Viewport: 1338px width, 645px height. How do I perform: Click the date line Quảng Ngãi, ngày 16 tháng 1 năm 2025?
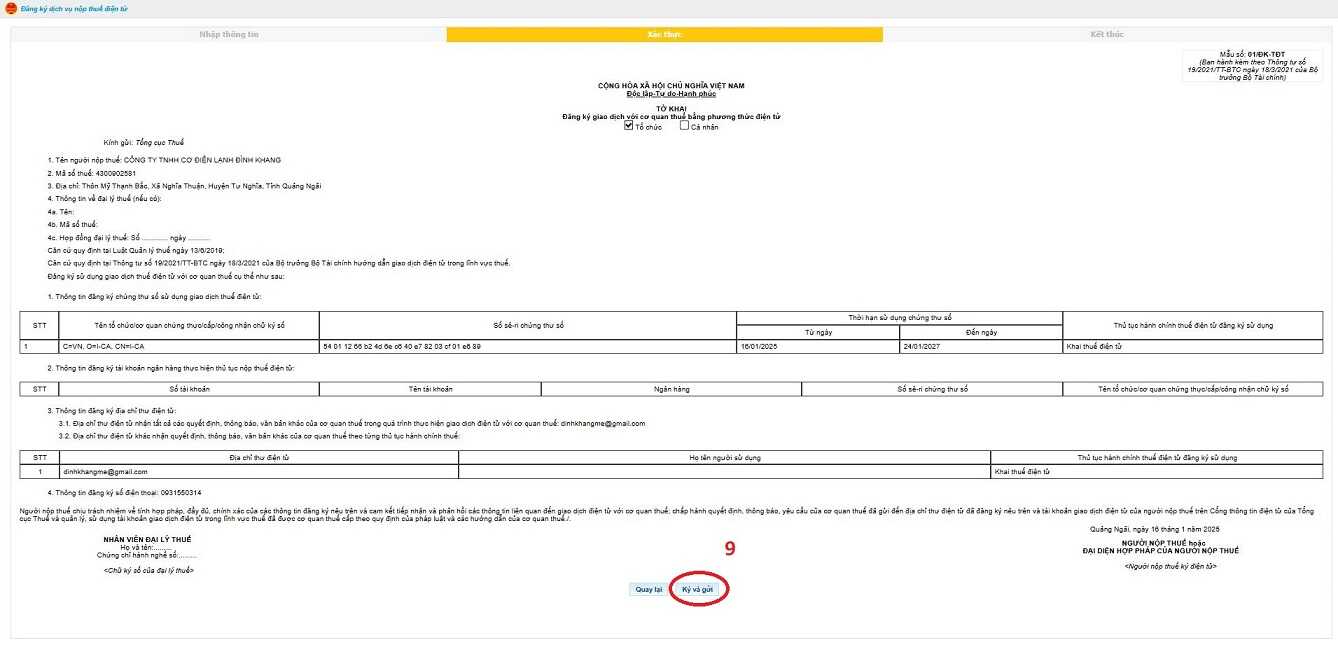pyautogui.click(x=1154, y=528)
